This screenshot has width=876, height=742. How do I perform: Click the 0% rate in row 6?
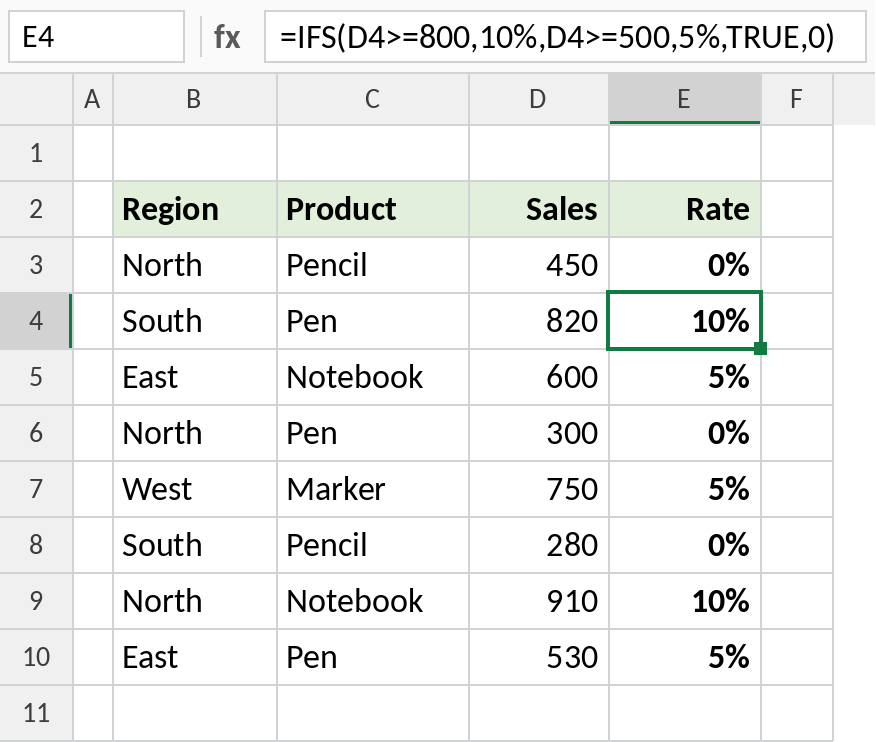(x=684, y=433)
